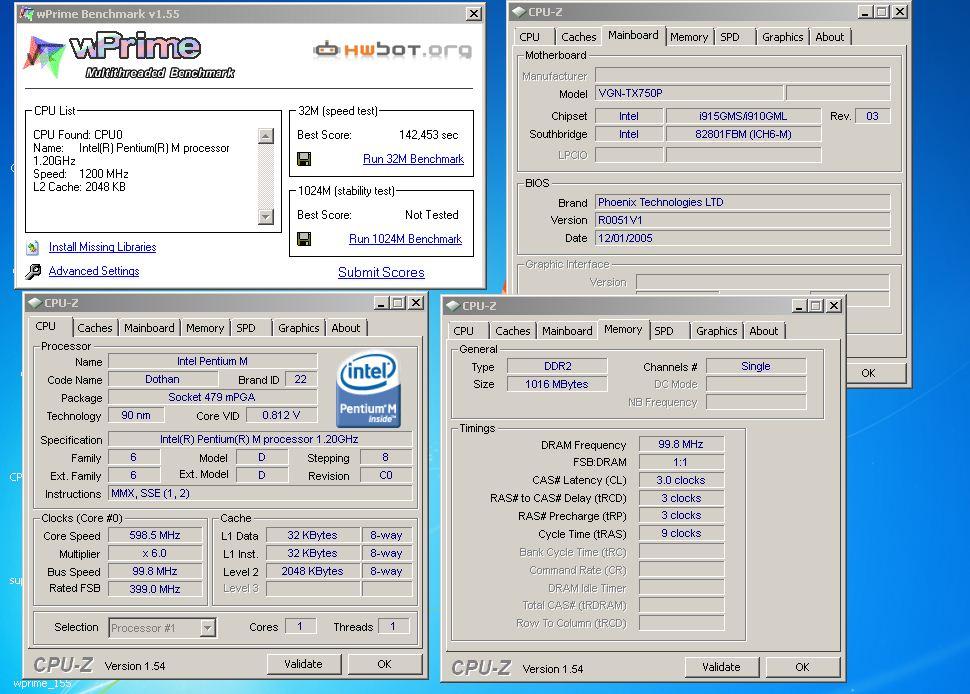
Task: Click OK in Memory tab window
Action: point(802,667)
